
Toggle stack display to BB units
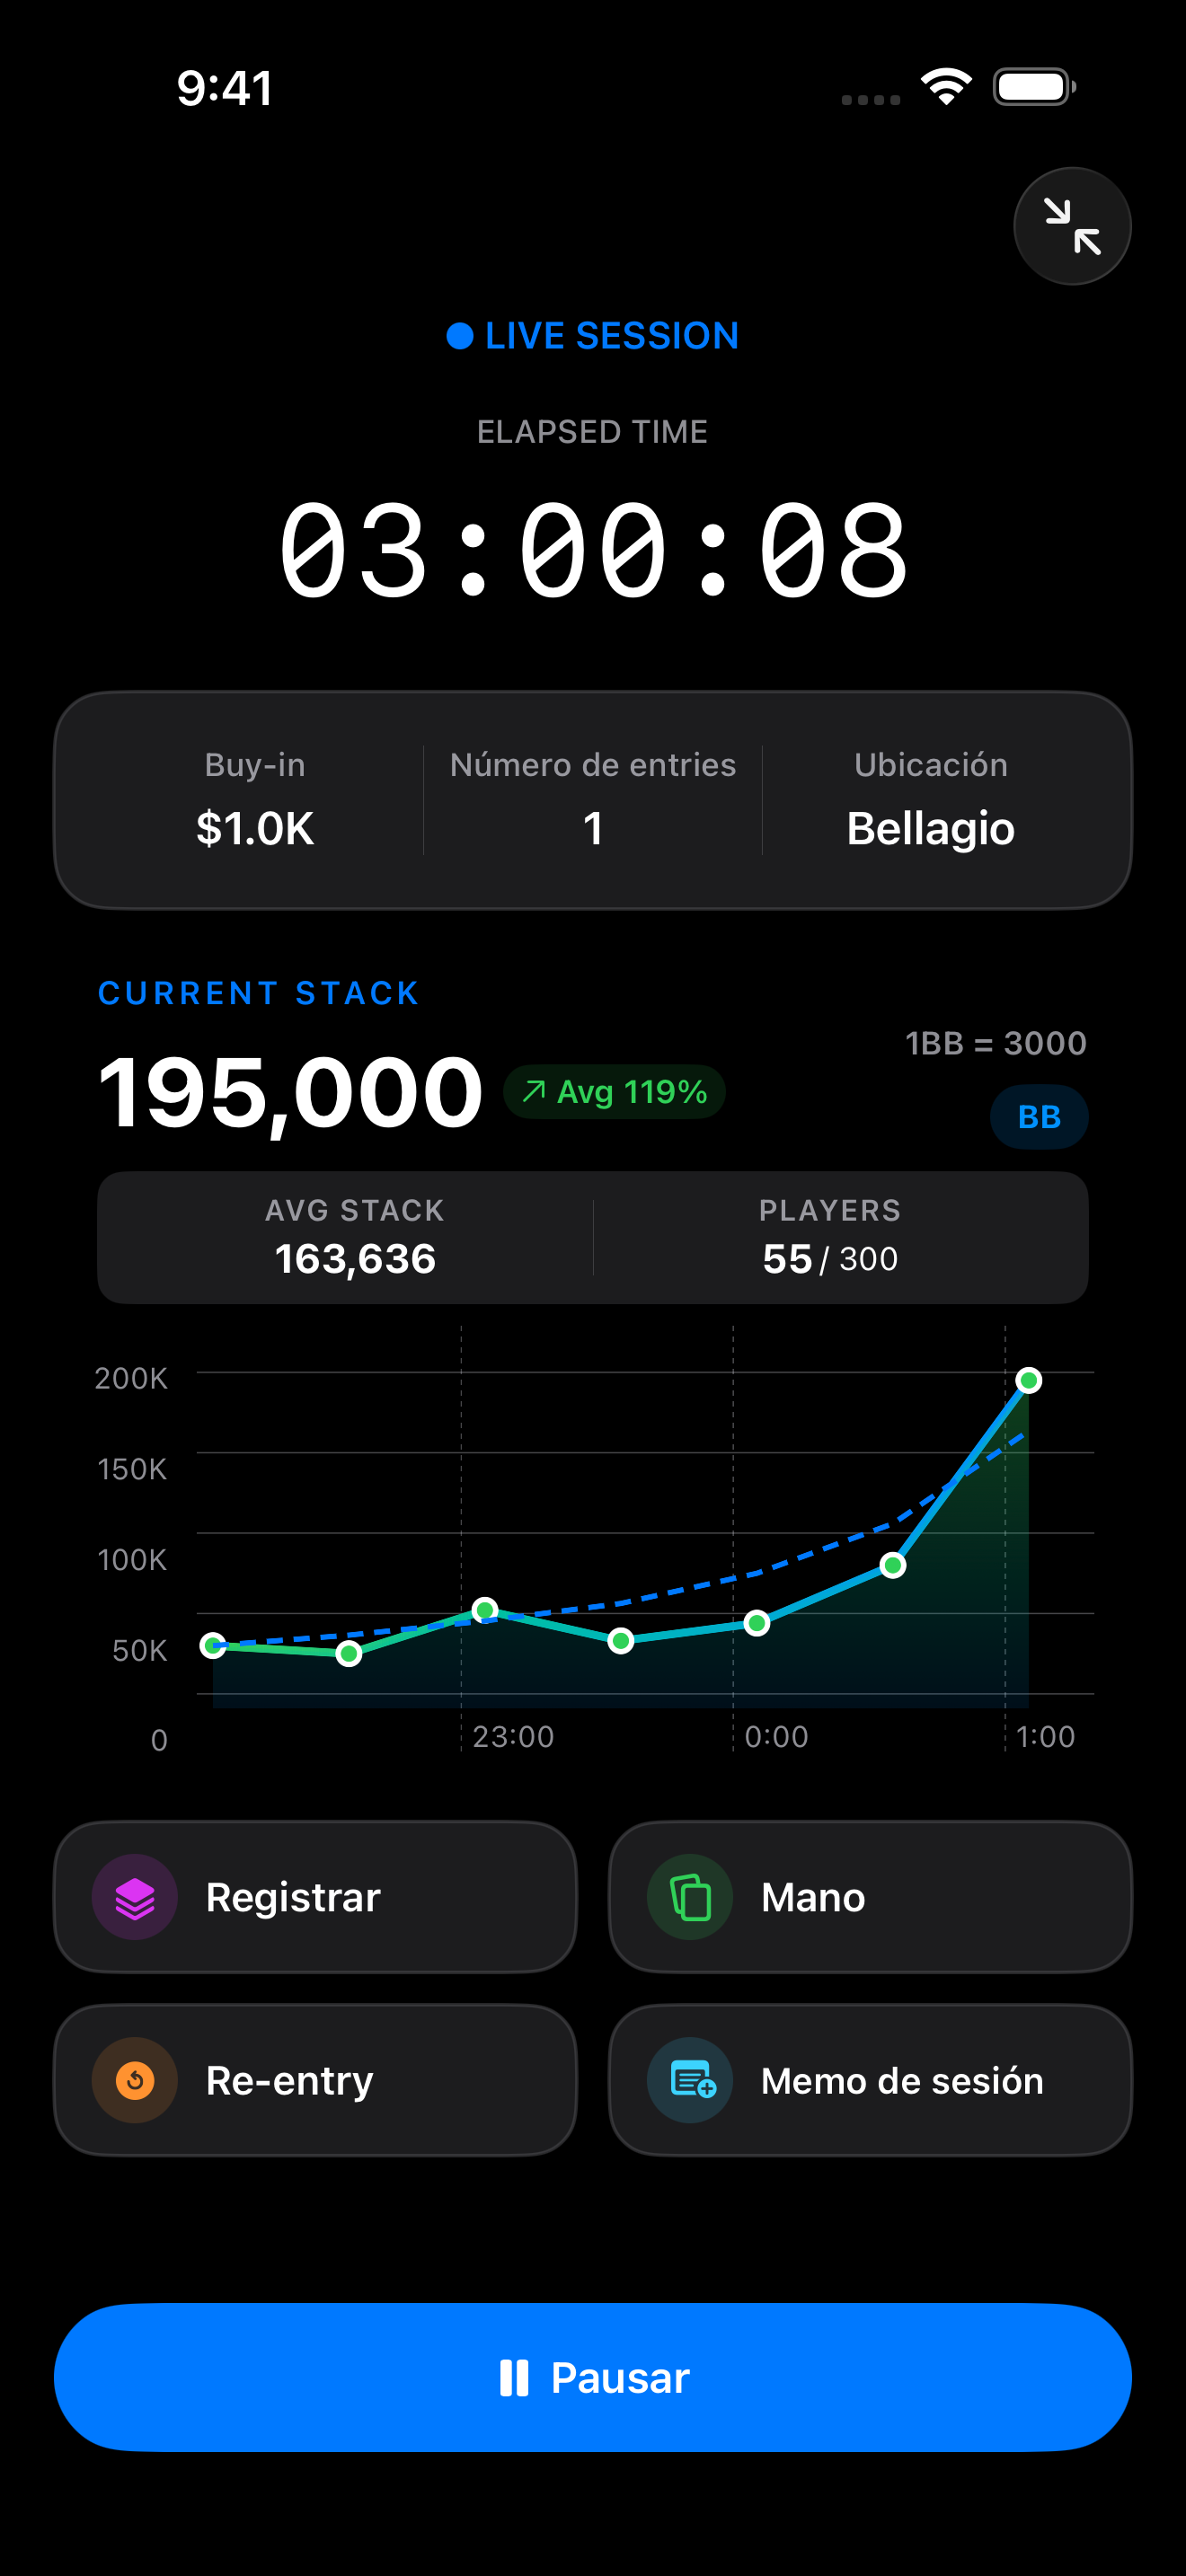coord(1038,1117)
